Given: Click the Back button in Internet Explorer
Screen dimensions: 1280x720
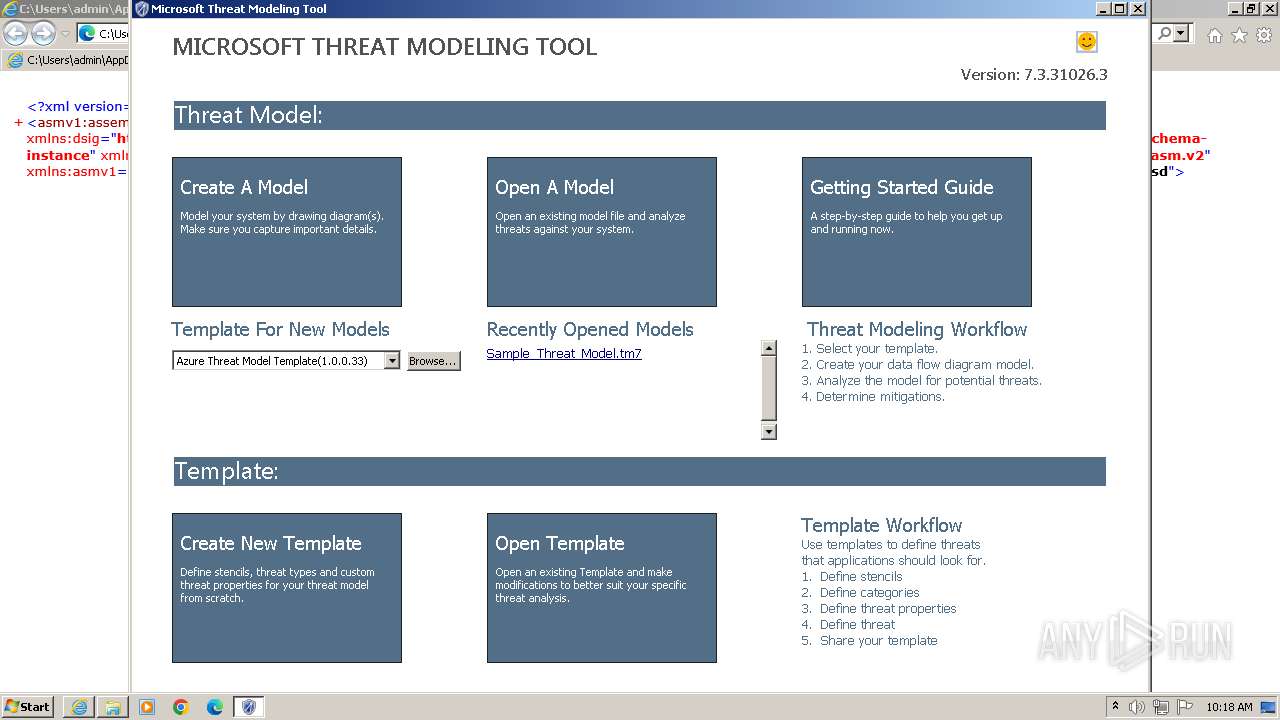Looking at the screenshot, I should pos(15,33).
